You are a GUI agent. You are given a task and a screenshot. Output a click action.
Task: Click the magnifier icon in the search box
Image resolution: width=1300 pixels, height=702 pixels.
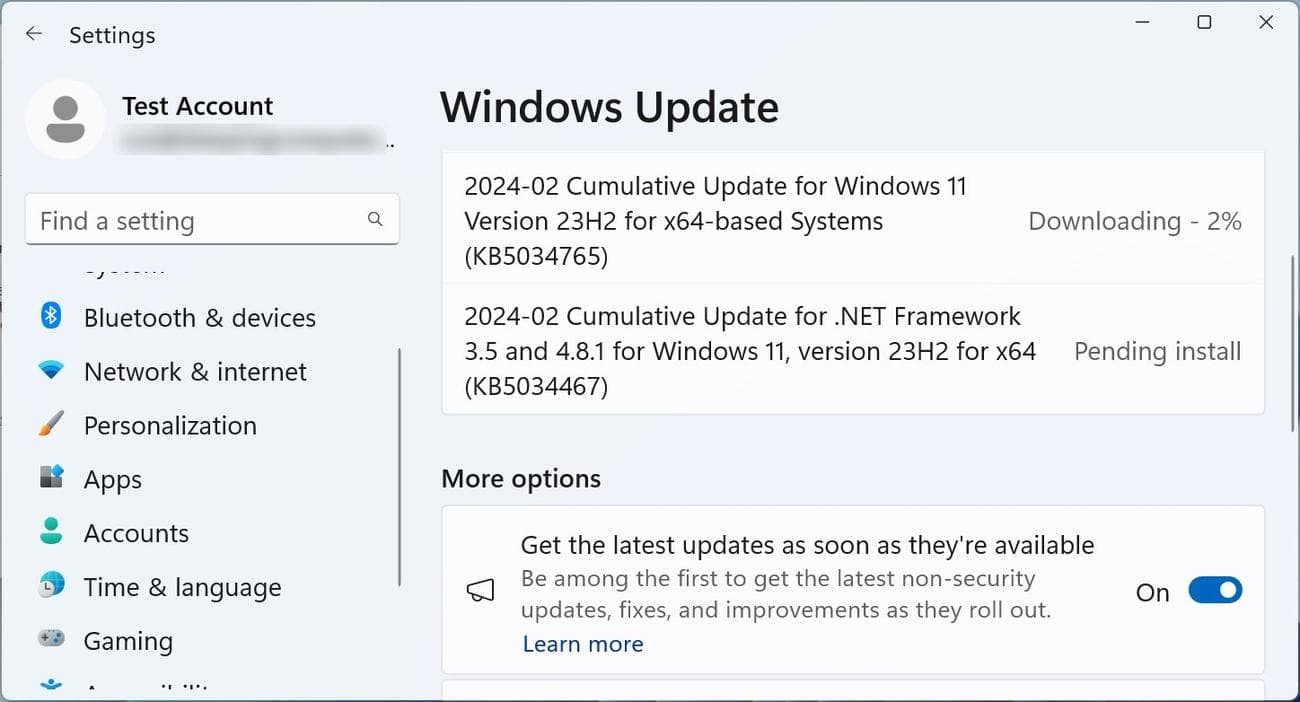click(374, 218)
